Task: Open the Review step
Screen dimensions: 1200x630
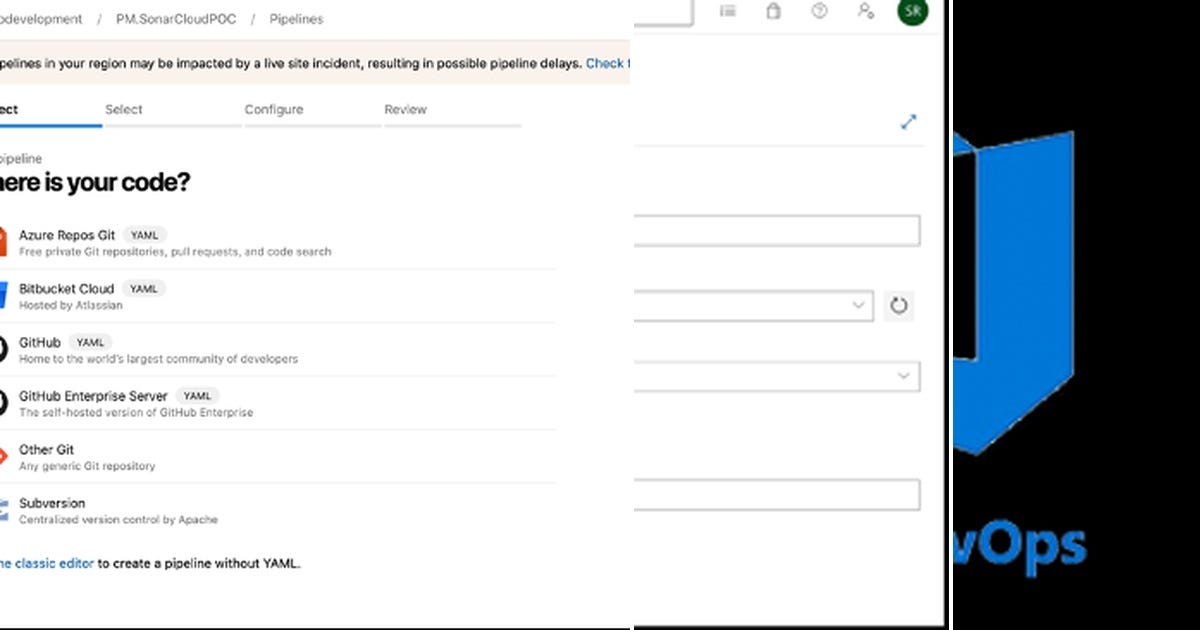Action: click(x=405, y=109)
